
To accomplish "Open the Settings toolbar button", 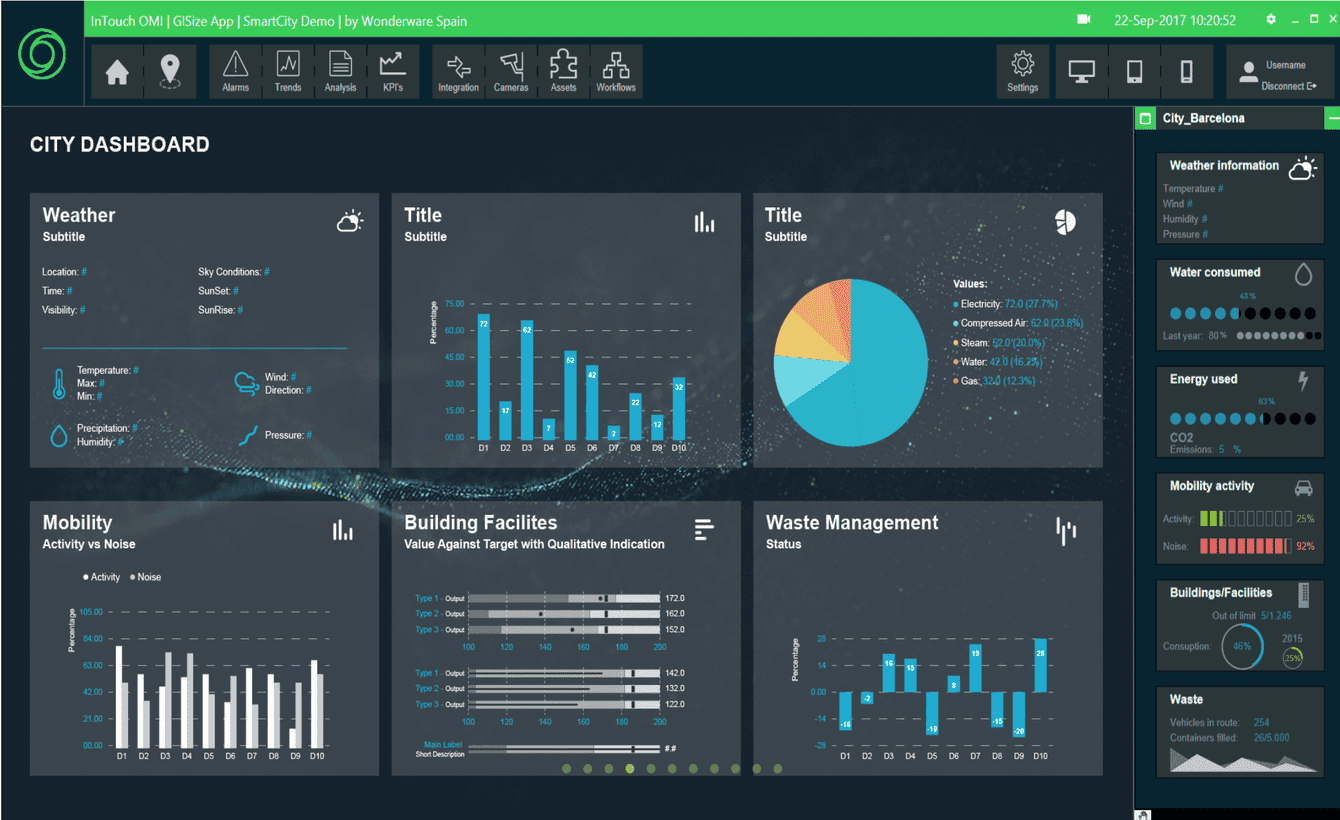I will 1022,72.
